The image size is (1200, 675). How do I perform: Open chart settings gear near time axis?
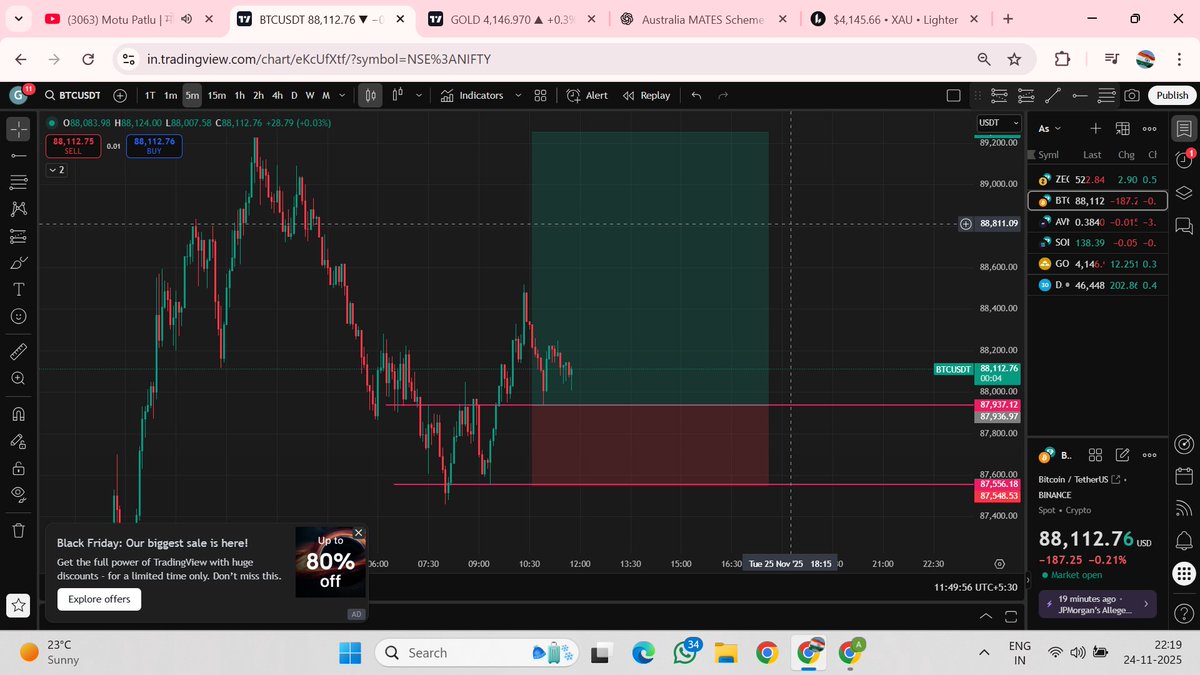(999, 564)
